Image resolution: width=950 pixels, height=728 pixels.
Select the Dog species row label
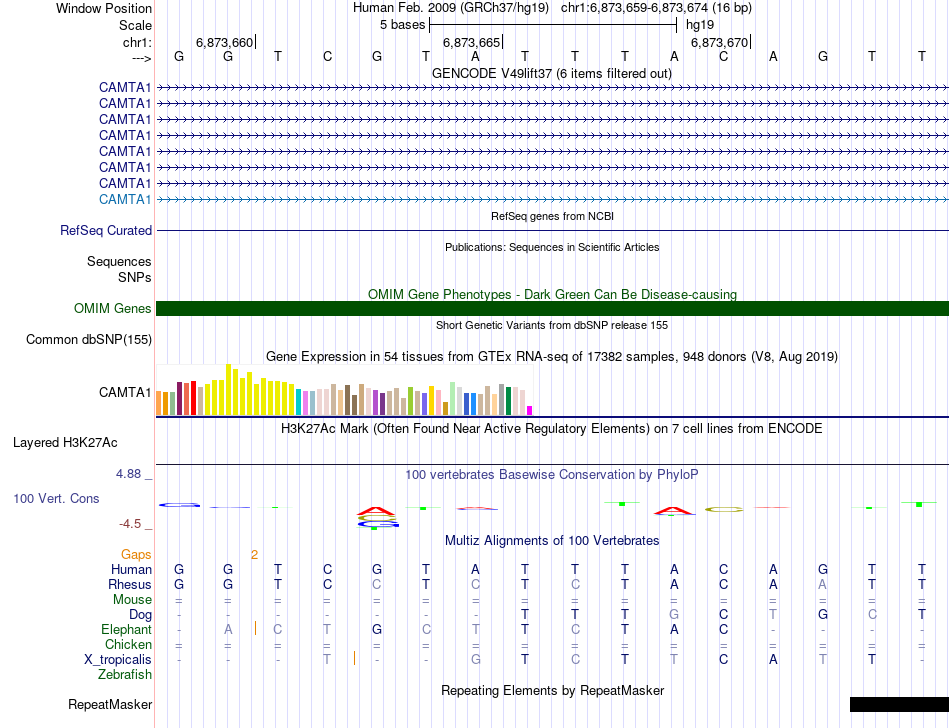(140, 615)
